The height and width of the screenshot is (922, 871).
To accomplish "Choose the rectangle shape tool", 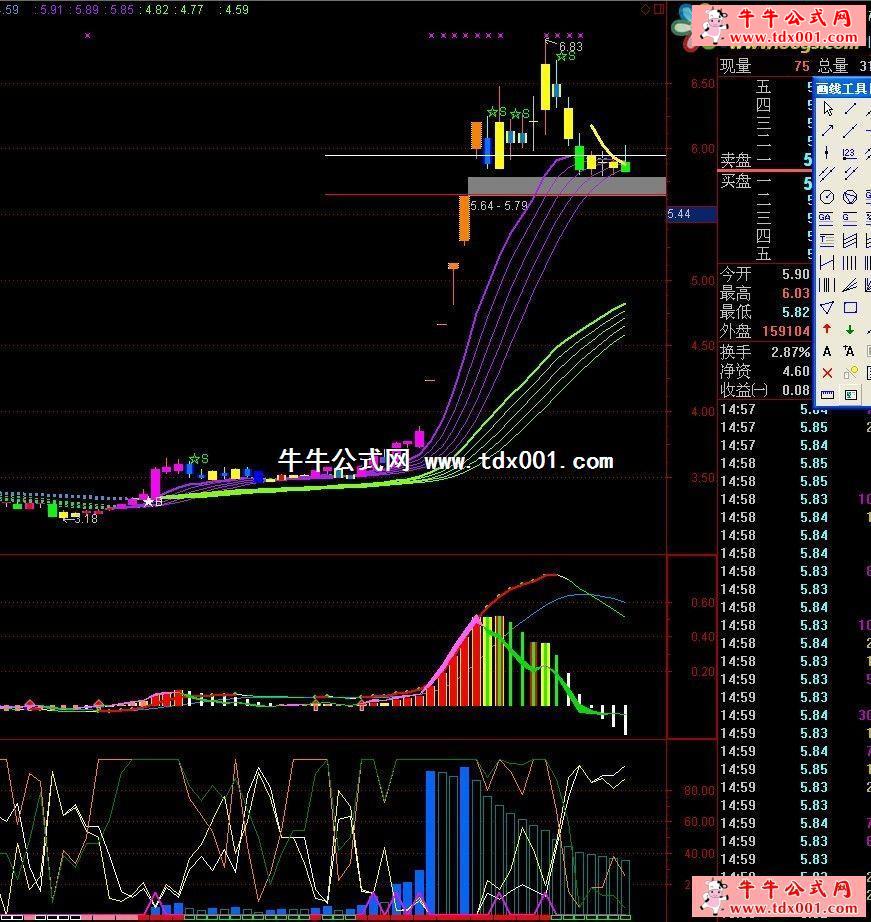I will (850, 307).
